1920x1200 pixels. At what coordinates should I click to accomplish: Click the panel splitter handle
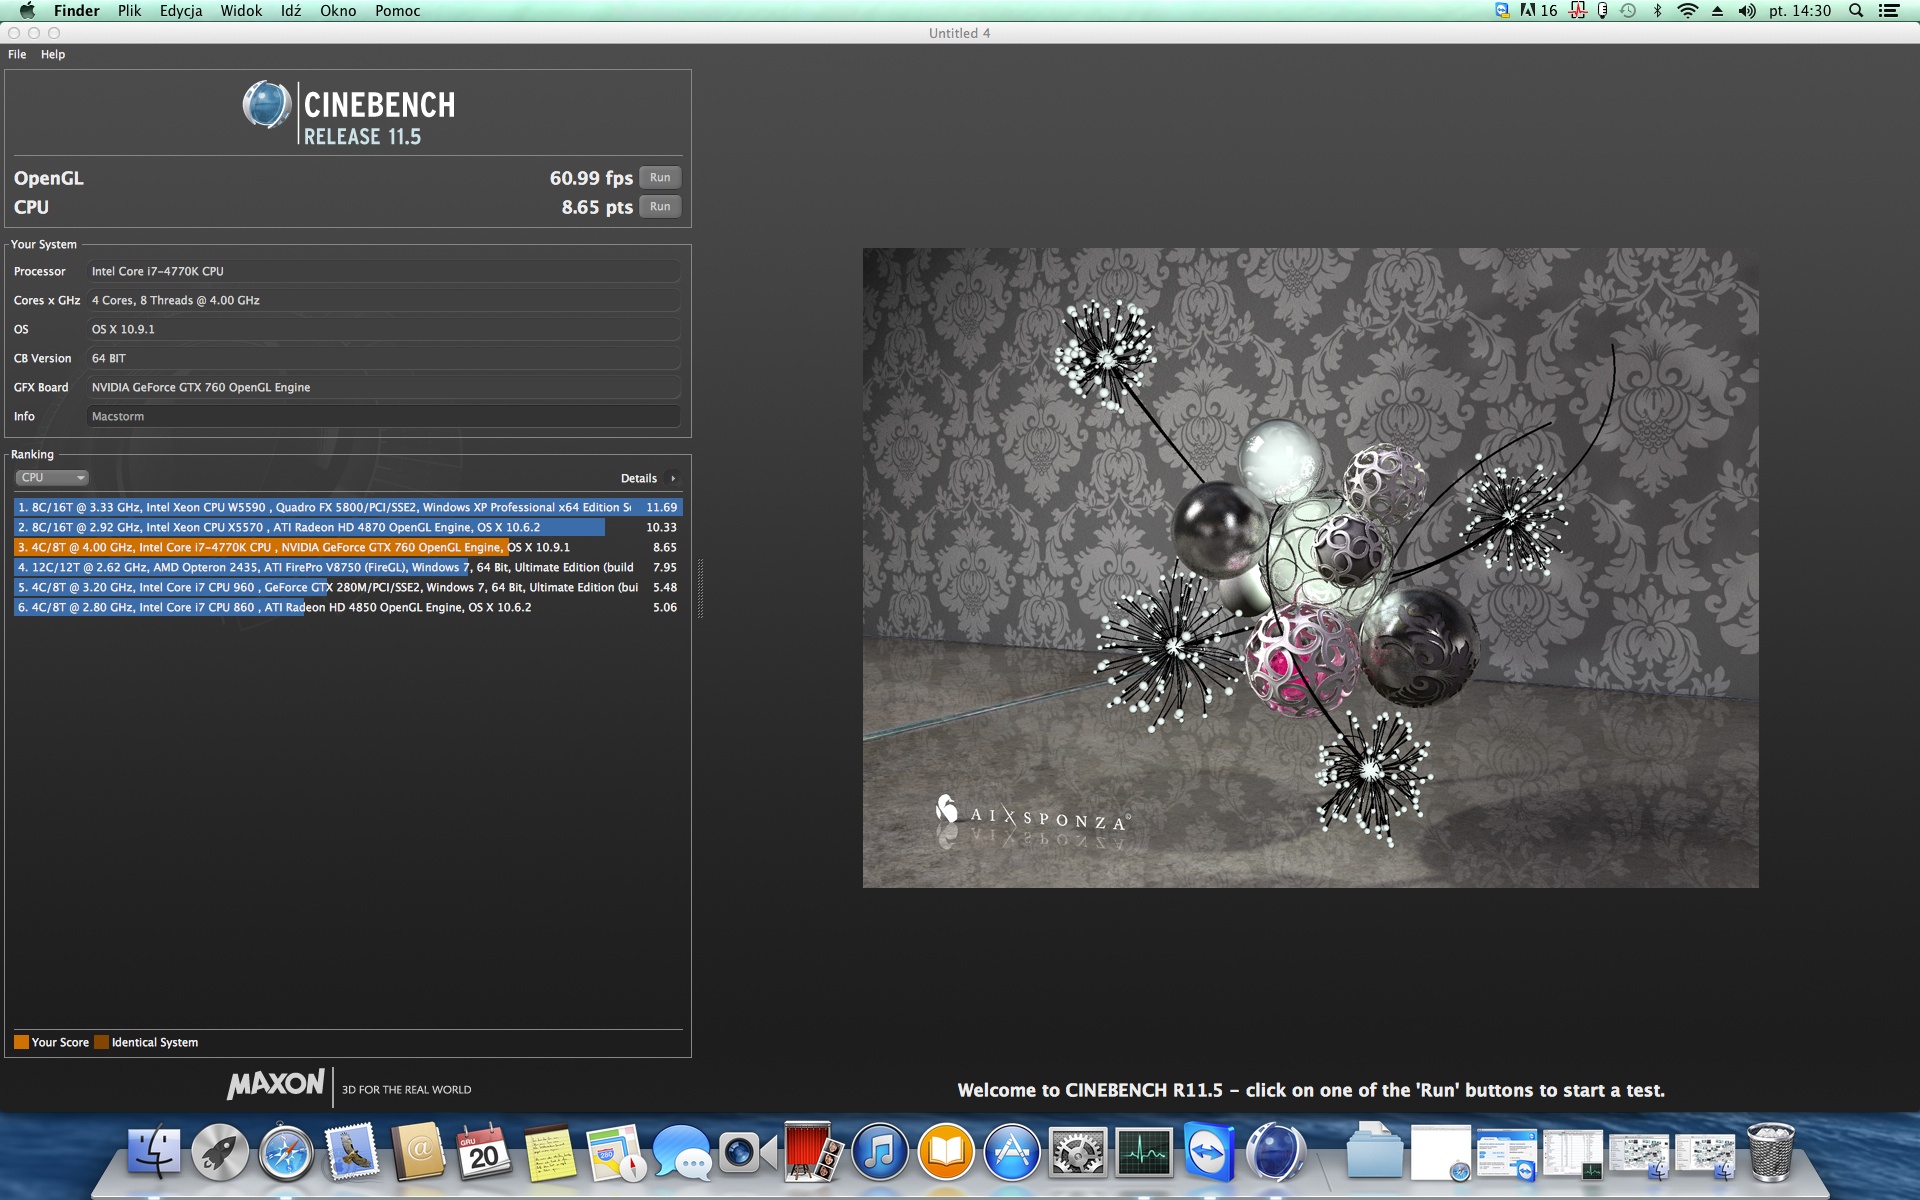700,588
